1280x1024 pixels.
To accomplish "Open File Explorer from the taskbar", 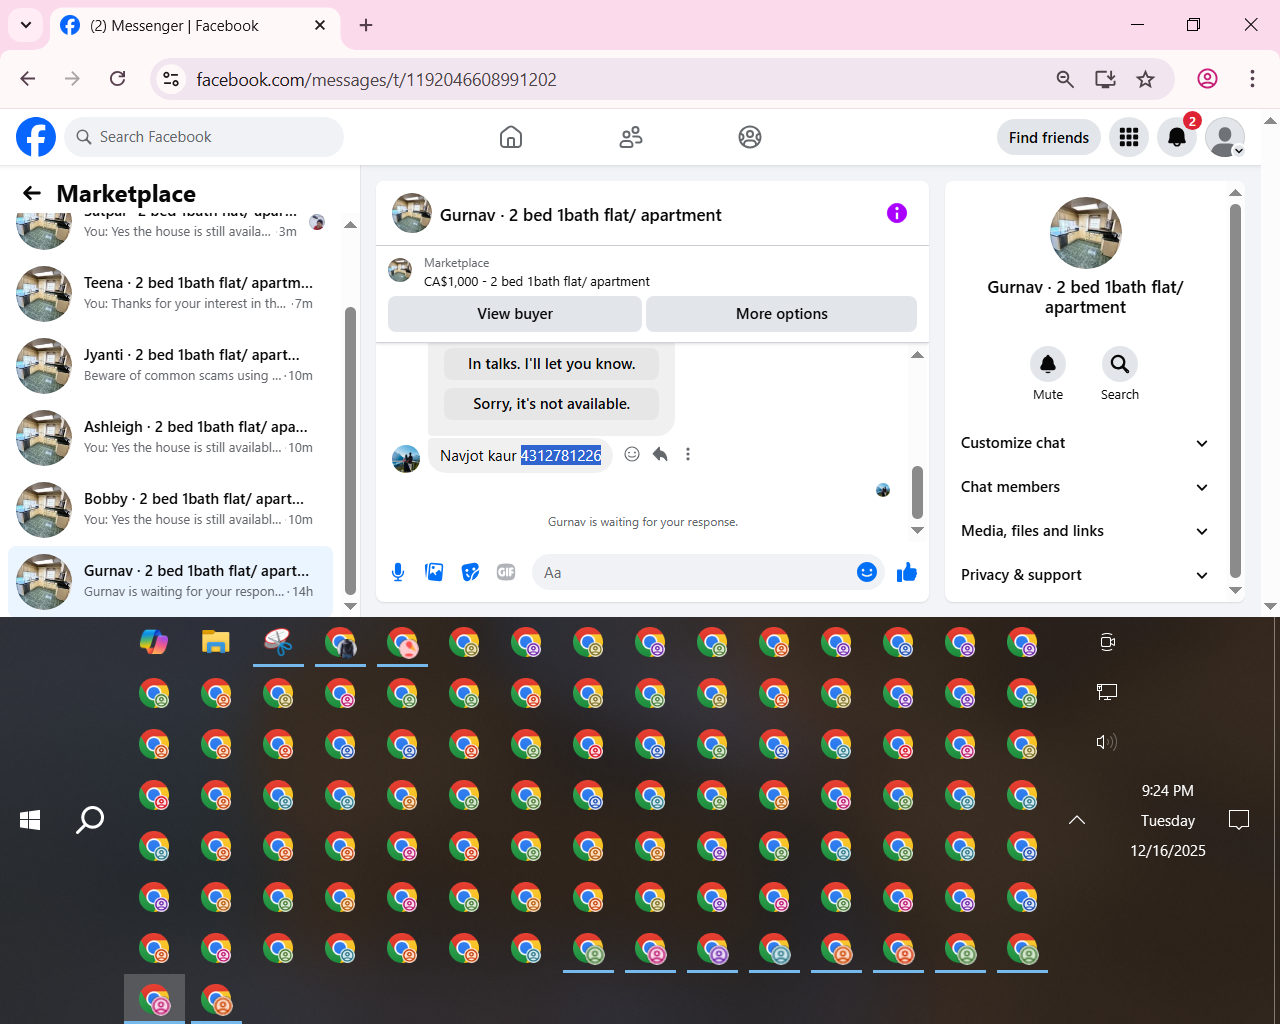I will 216,642.
